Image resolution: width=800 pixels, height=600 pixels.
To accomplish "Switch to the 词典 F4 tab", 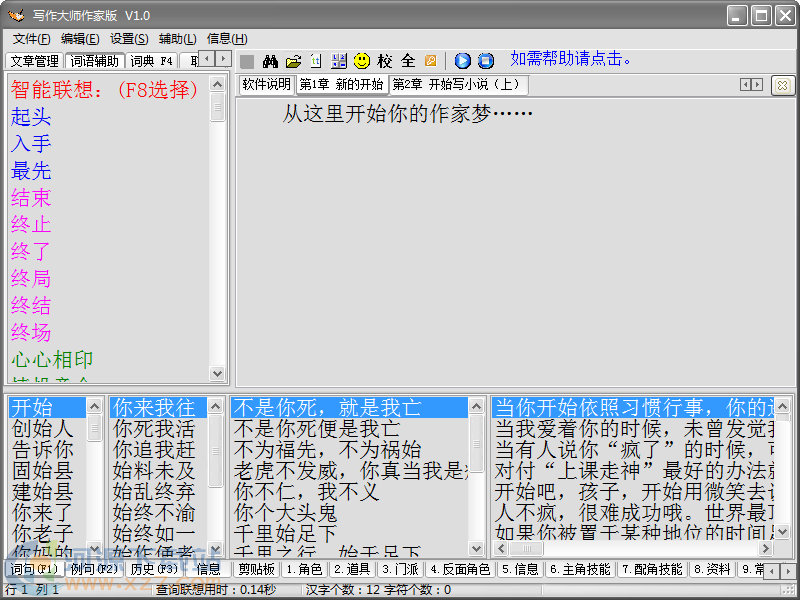I will click(152, 61).
